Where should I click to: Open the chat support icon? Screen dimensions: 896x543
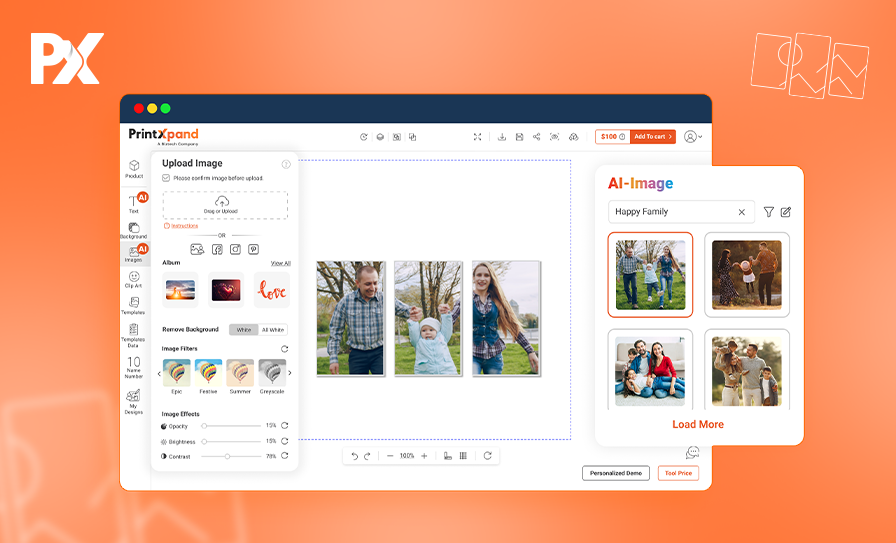(x=693, y=453)
